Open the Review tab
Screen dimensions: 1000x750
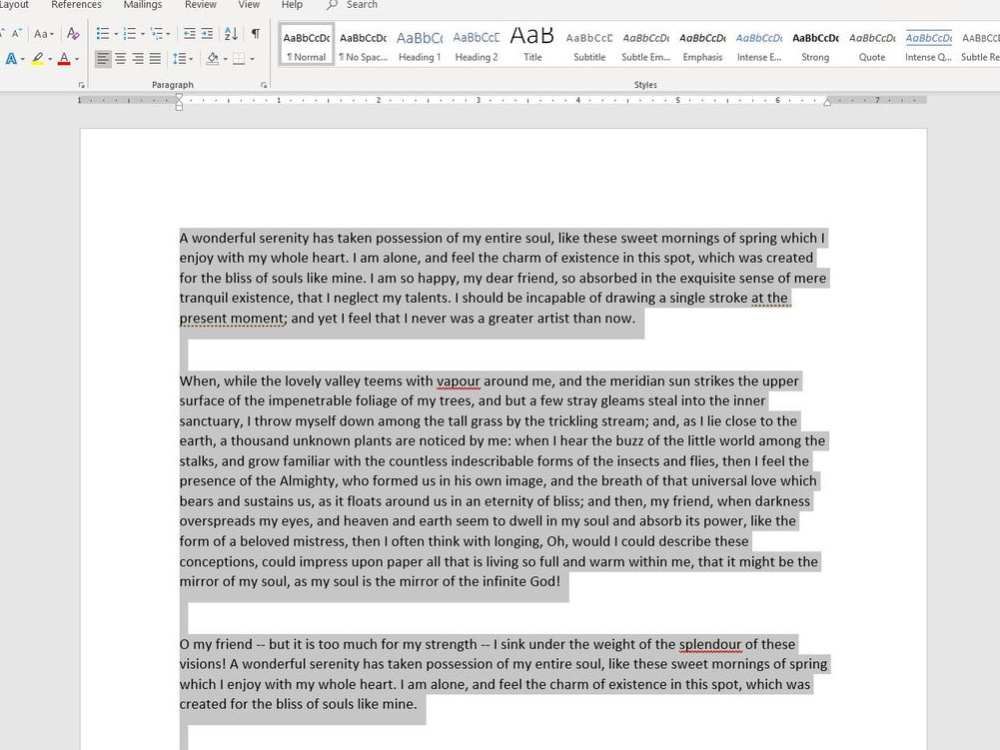tap(200, 5)
